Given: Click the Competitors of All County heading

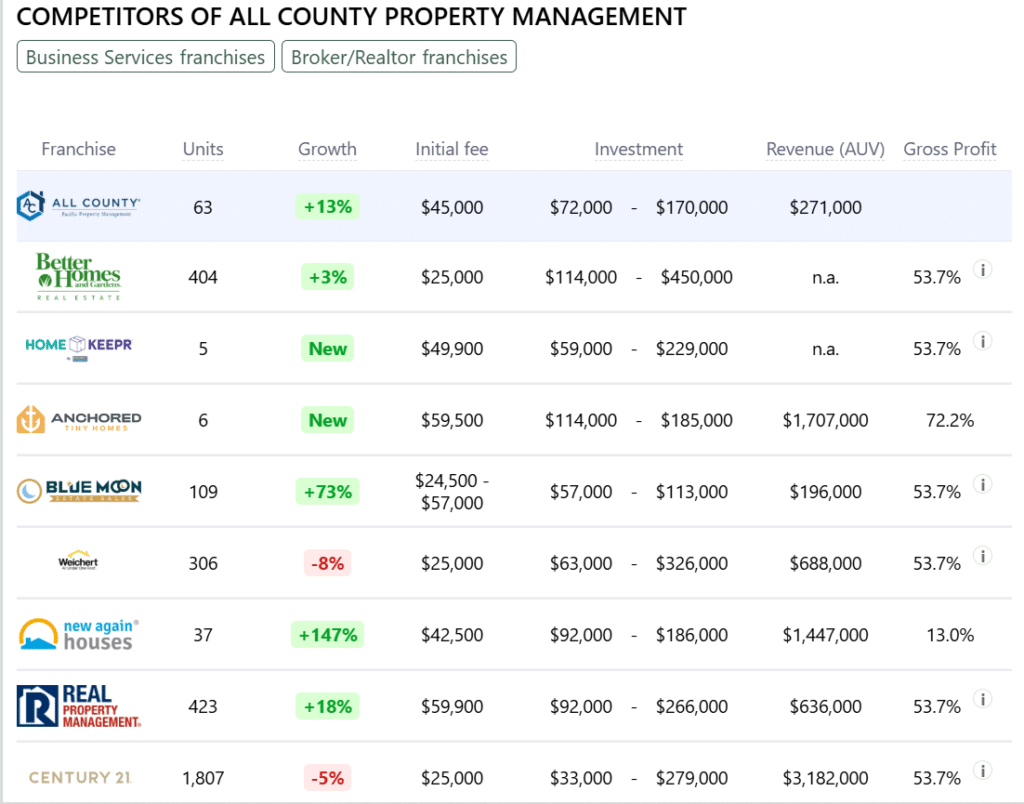Looking at the screenshot, I should [351, 16].
